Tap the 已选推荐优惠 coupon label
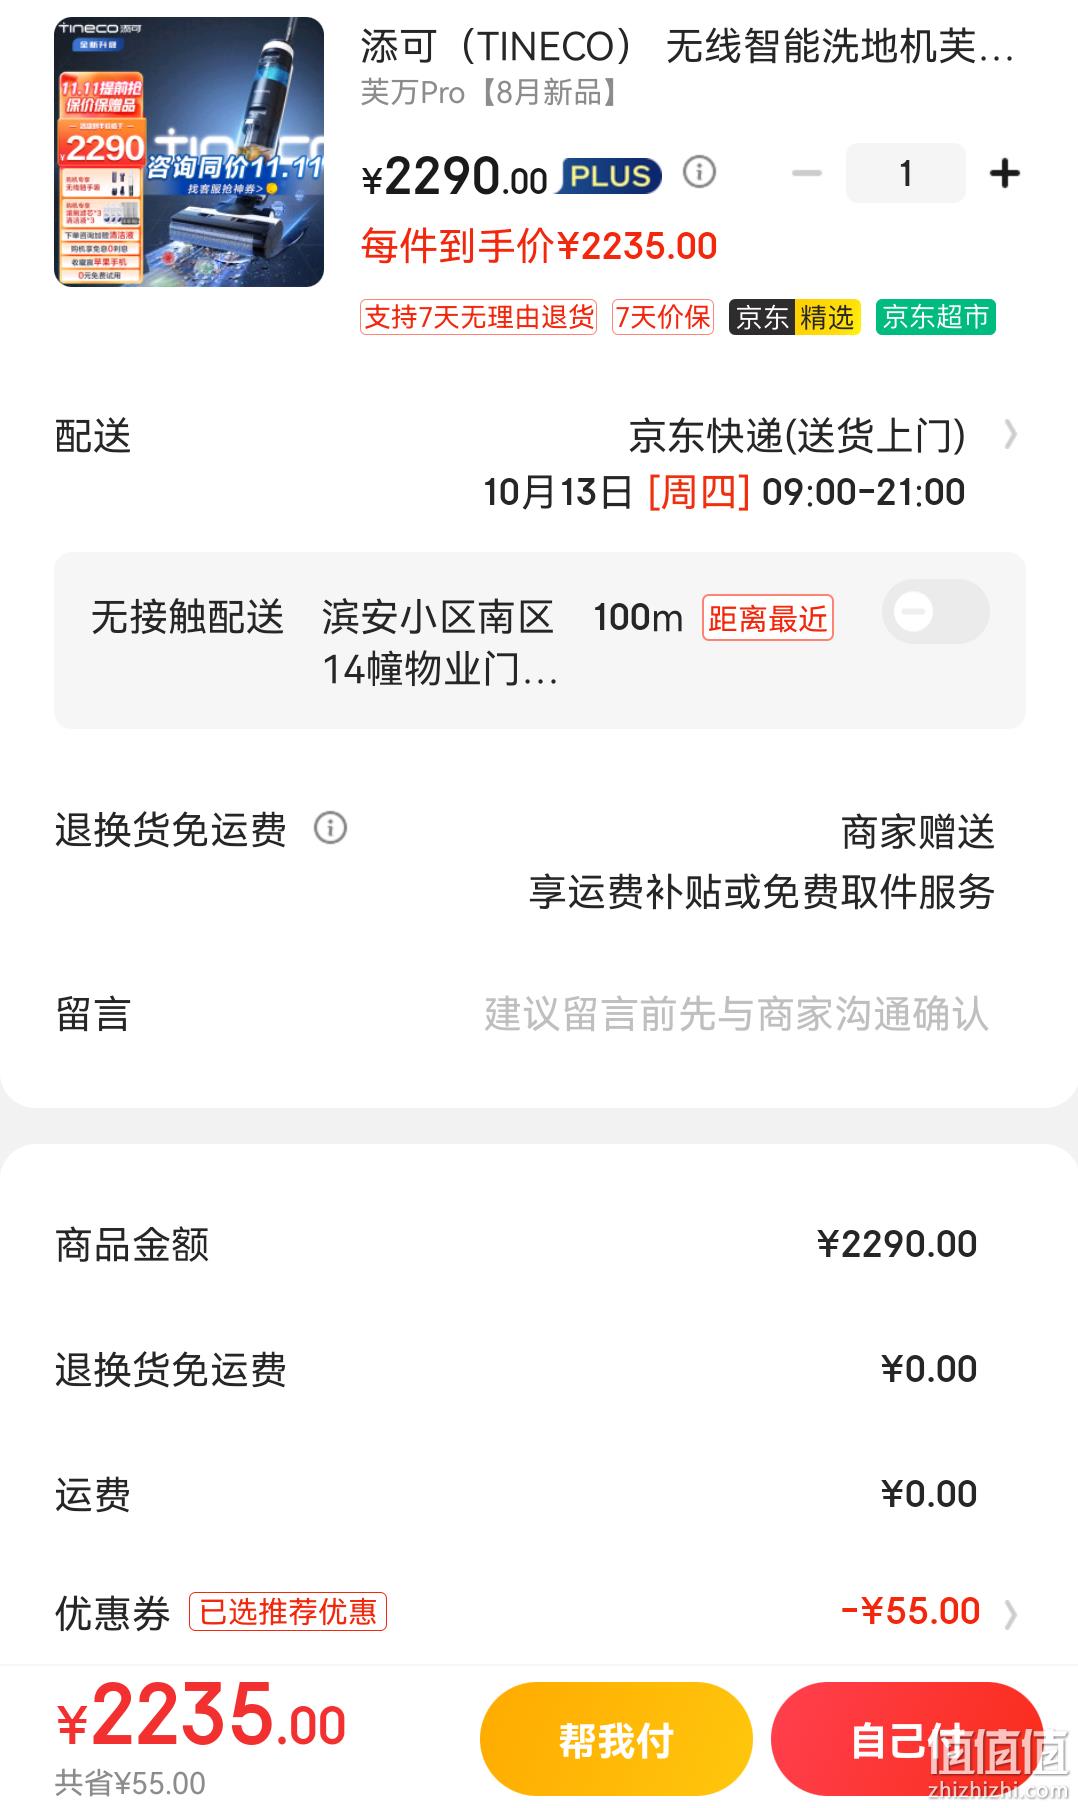1078x1808 pixels. click(x=288, y=1612)
